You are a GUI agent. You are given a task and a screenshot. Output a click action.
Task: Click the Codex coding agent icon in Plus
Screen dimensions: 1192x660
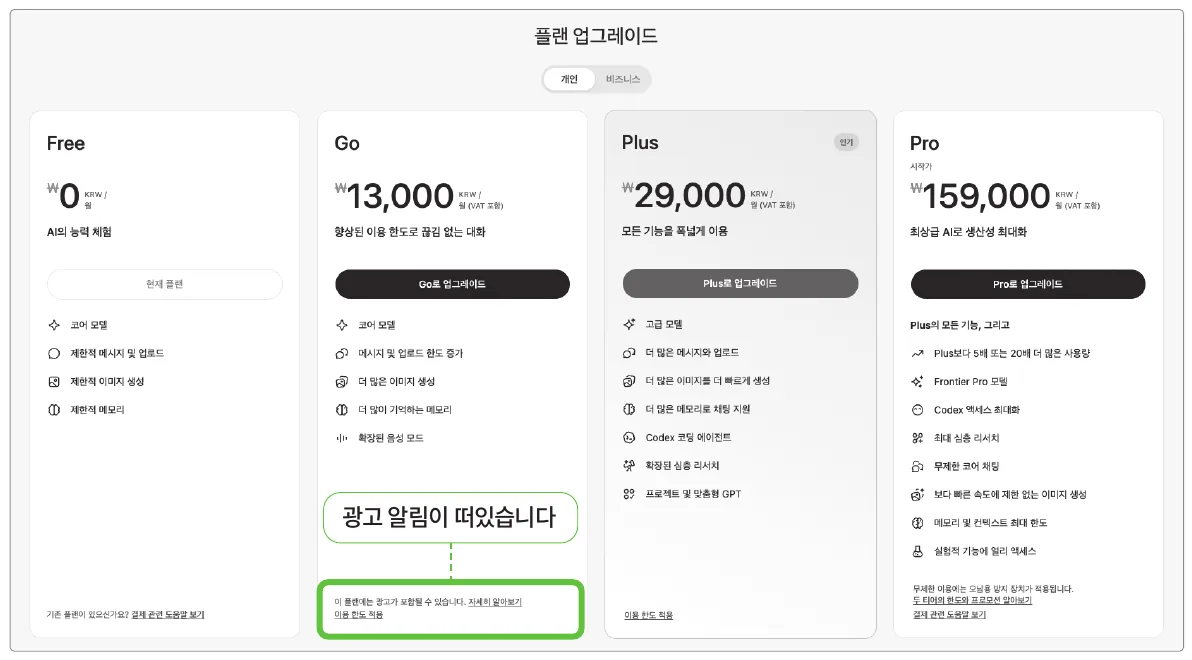[x=629, y=437]
